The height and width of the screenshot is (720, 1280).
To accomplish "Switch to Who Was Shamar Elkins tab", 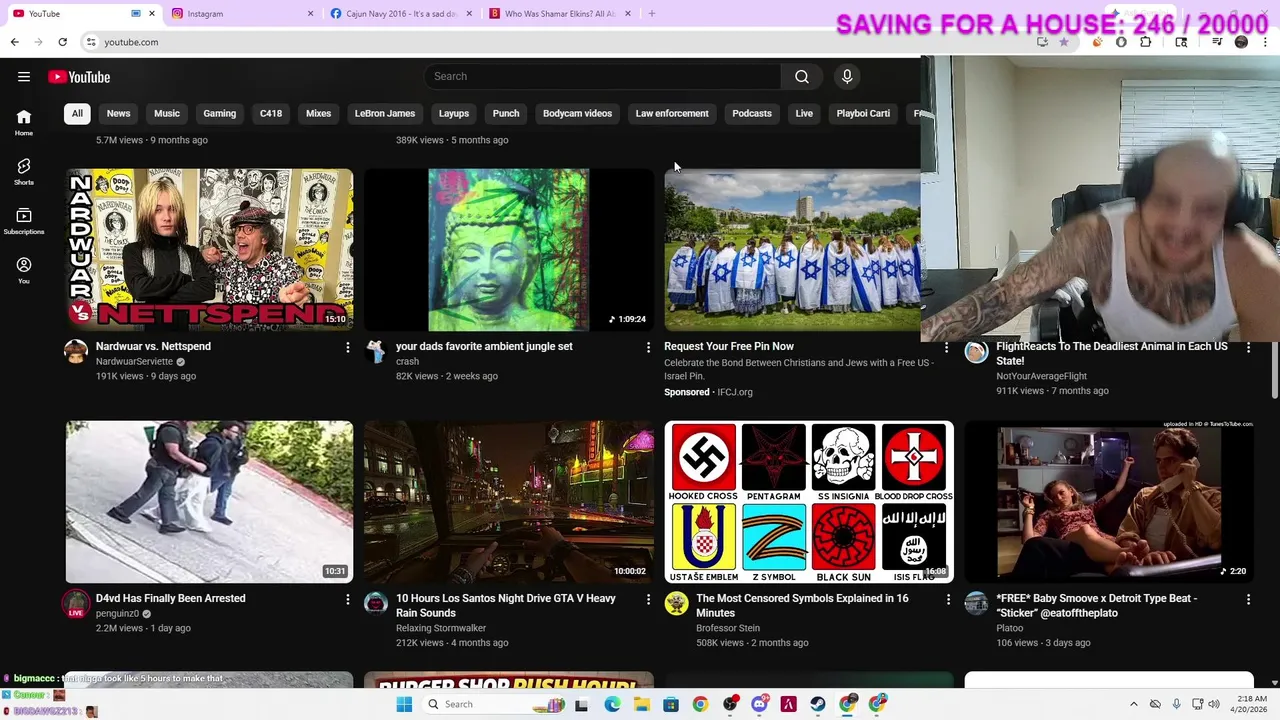I will tap(560, 14).
